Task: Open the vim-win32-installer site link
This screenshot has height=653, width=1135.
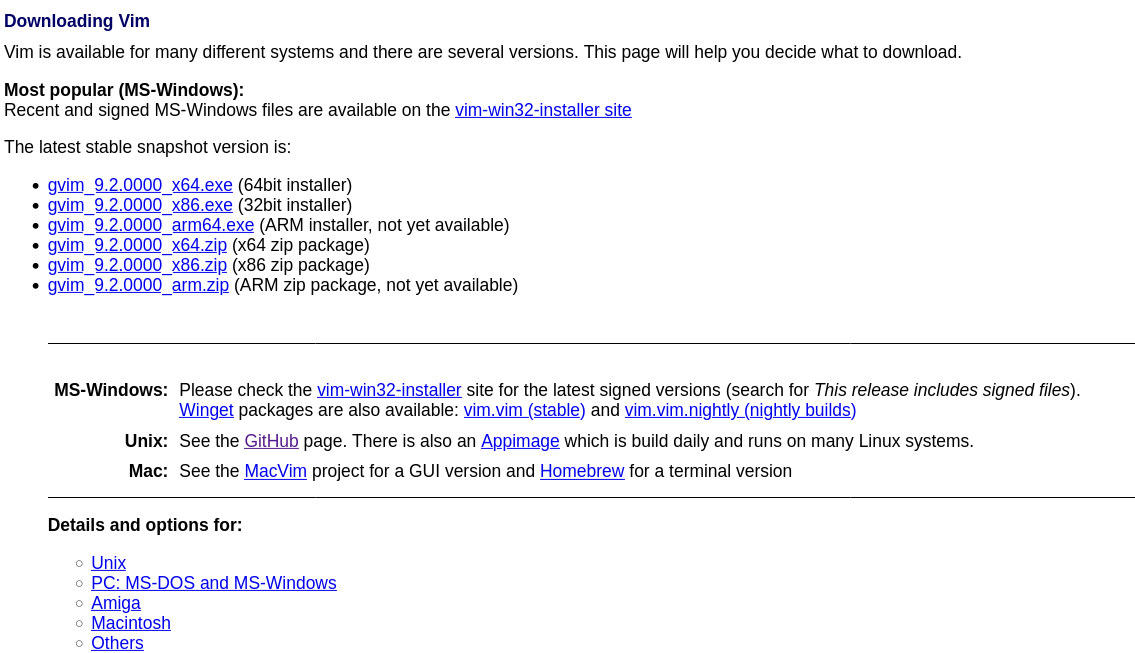Action: (543, 110)
